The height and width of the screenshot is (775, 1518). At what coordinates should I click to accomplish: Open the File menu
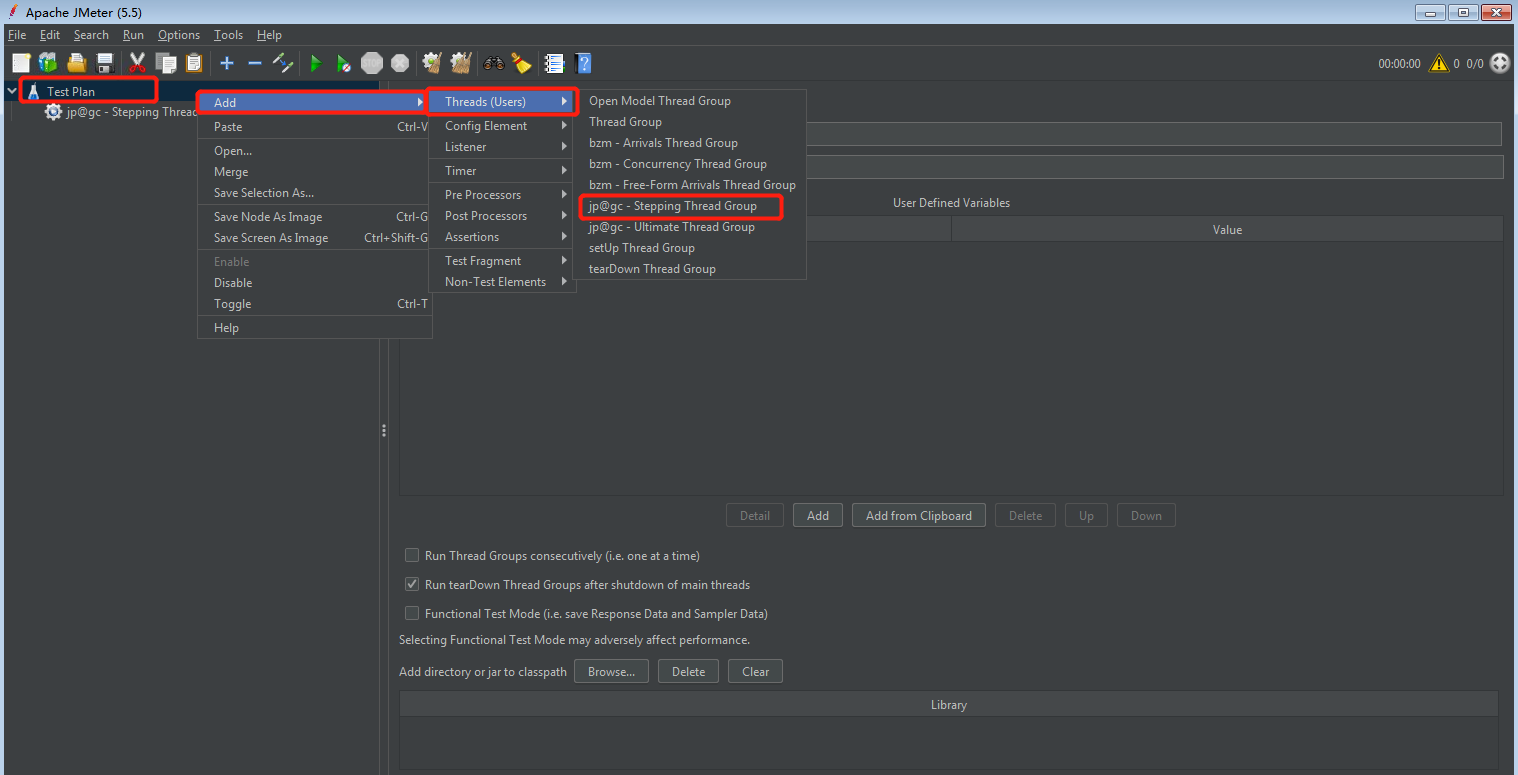pos(17,35)
